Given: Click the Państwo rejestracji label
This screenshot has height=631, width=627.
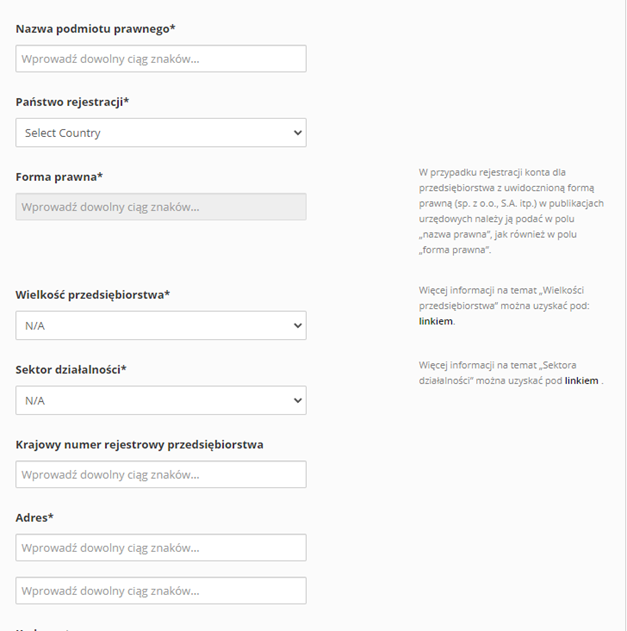Looking at the screenshot, I should tap(72, 102).
